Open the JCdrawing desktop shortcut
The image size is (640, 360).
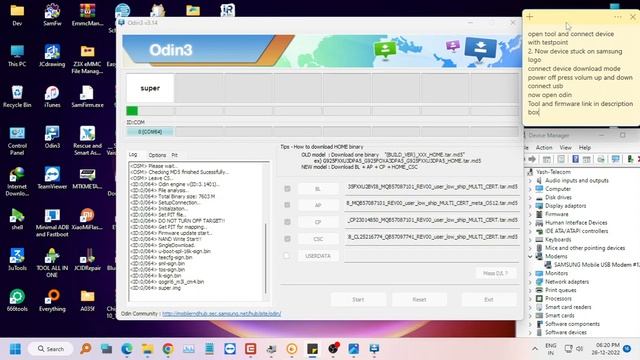click(52, 55)
